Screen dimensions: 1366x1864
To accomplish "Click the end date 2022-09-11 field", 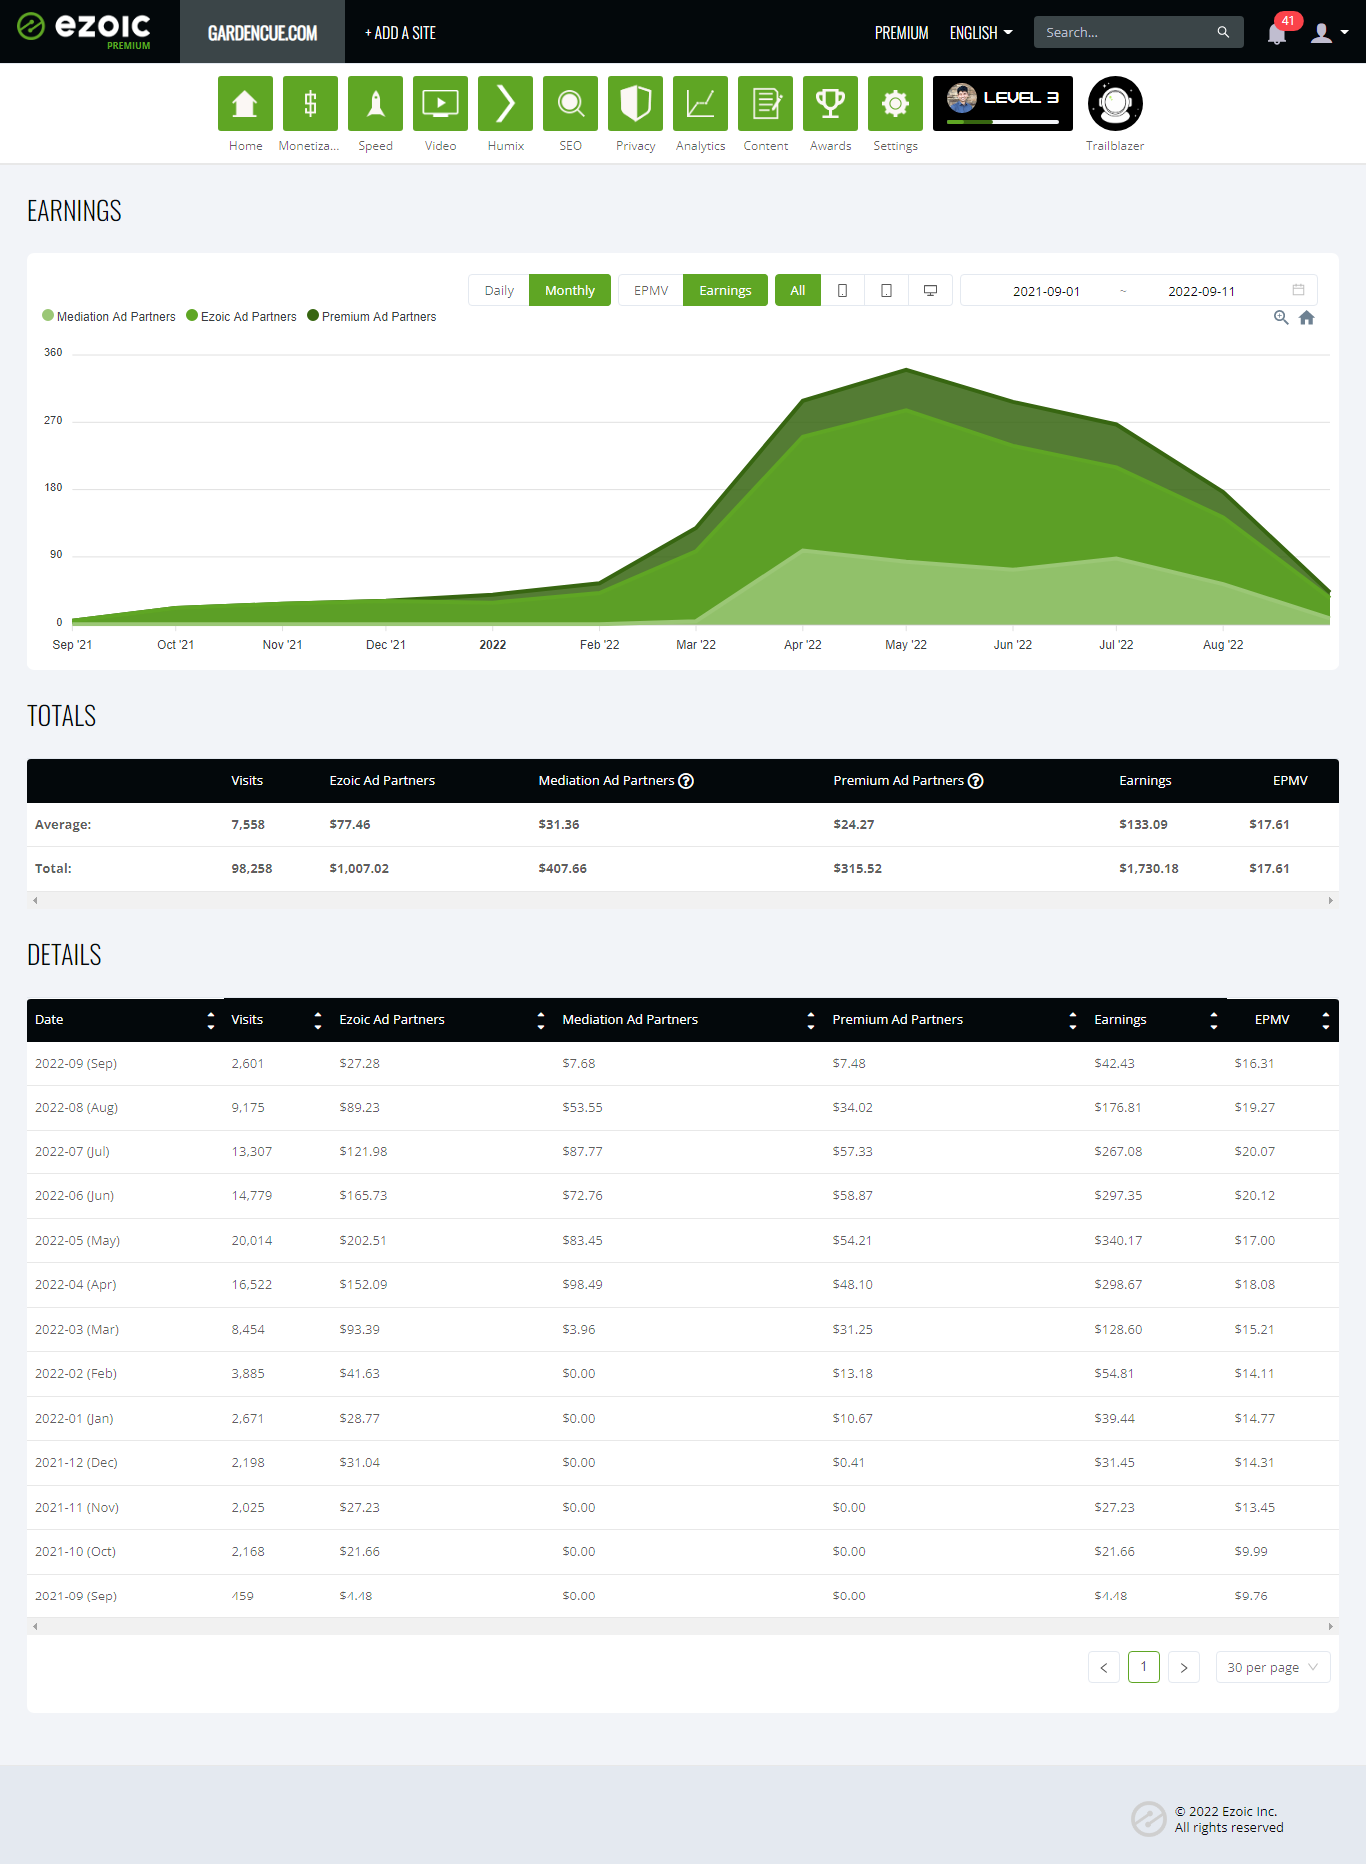I will tap(1201, 291).
